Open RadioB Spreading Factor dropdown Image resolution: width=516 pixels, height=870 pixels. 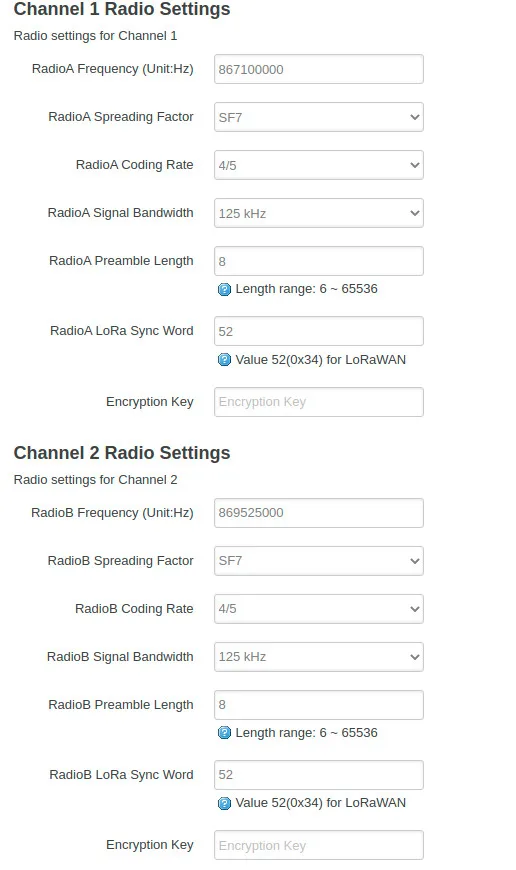pos(319,561)
